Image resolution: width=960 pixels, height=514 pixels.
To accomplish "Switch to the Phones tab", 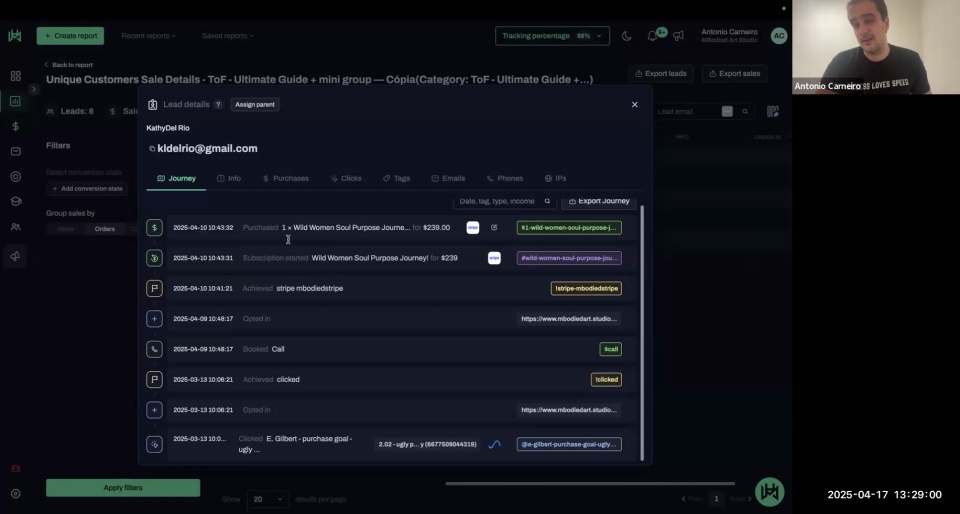I will coord(504,179).
